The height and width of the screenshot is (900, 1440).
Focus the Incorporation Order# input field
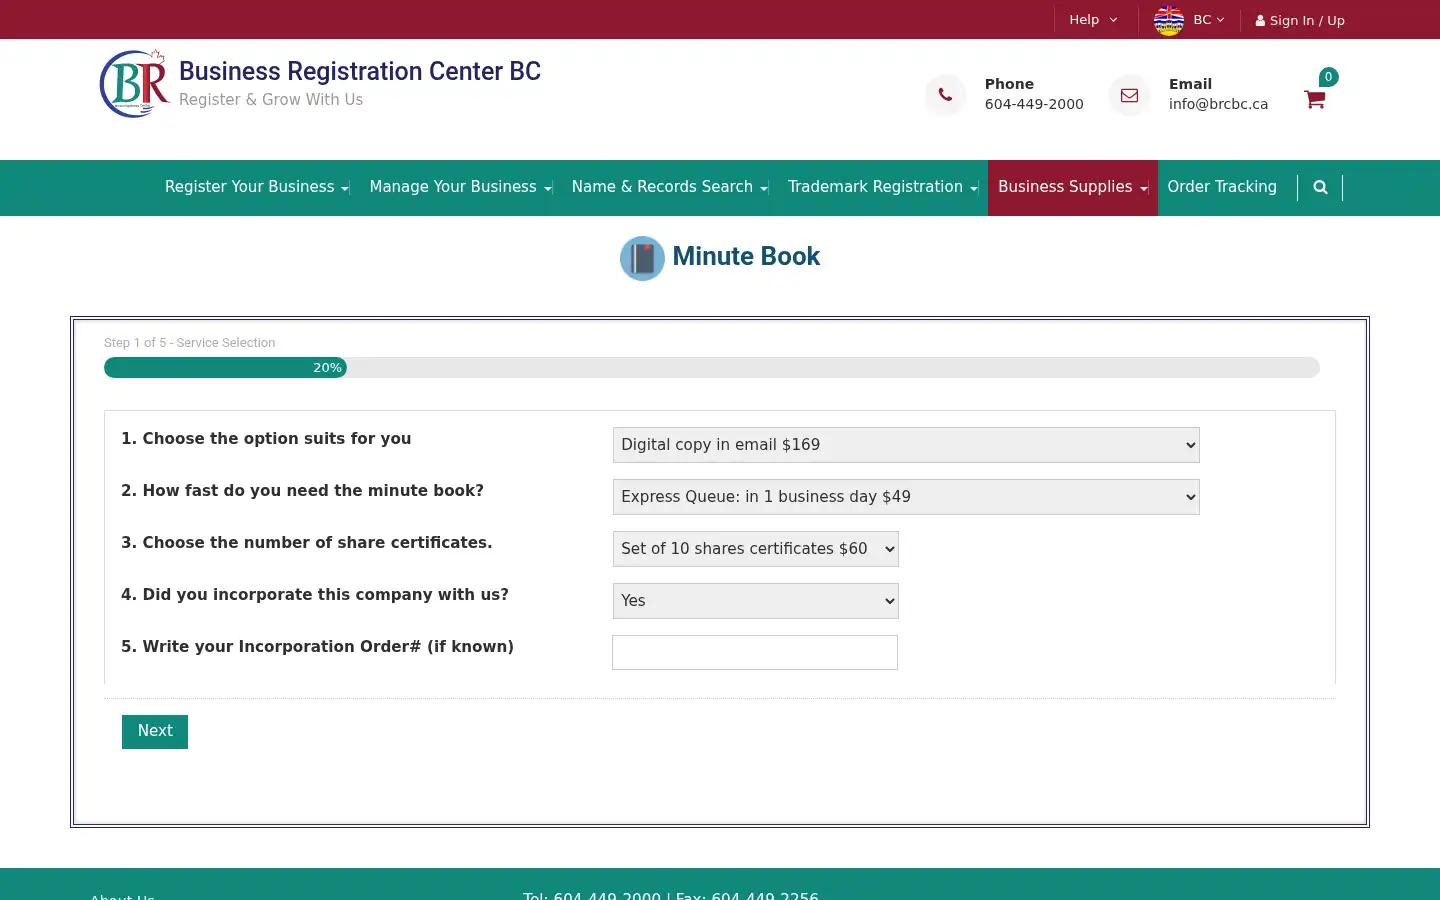click(x=755, y=653)
